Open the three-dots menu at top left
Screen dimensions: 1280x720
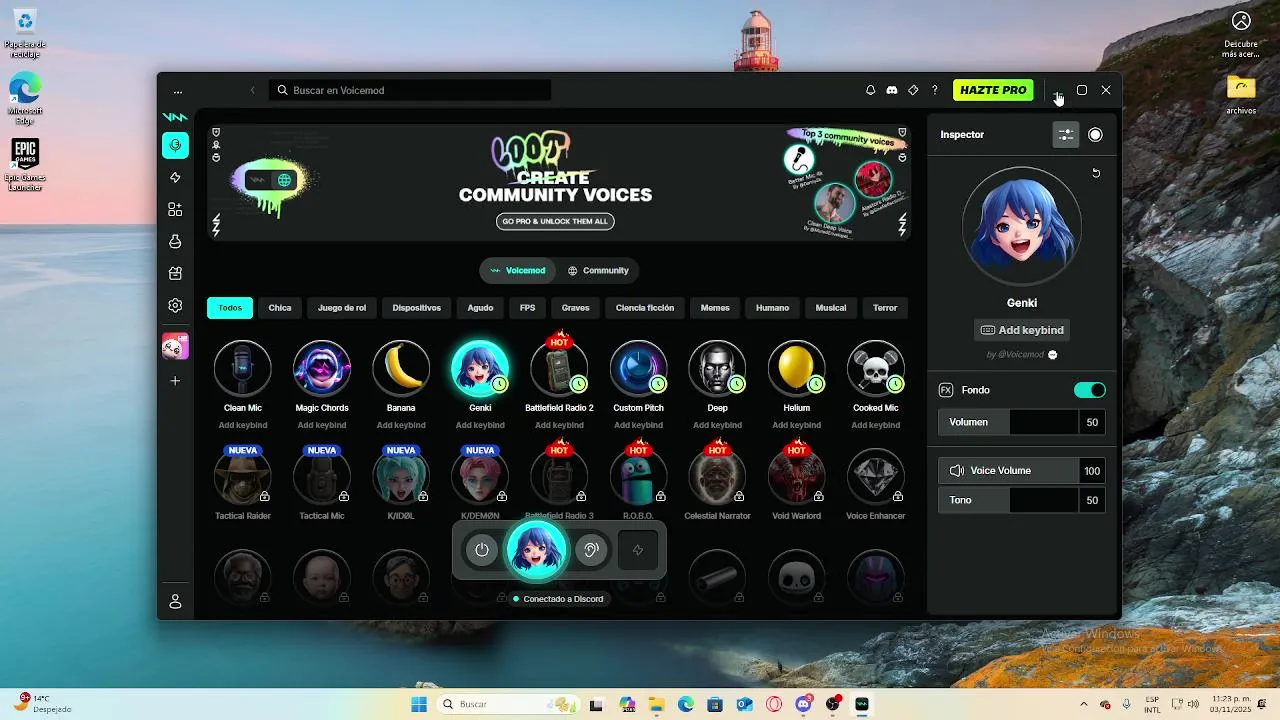coord(178,90)
